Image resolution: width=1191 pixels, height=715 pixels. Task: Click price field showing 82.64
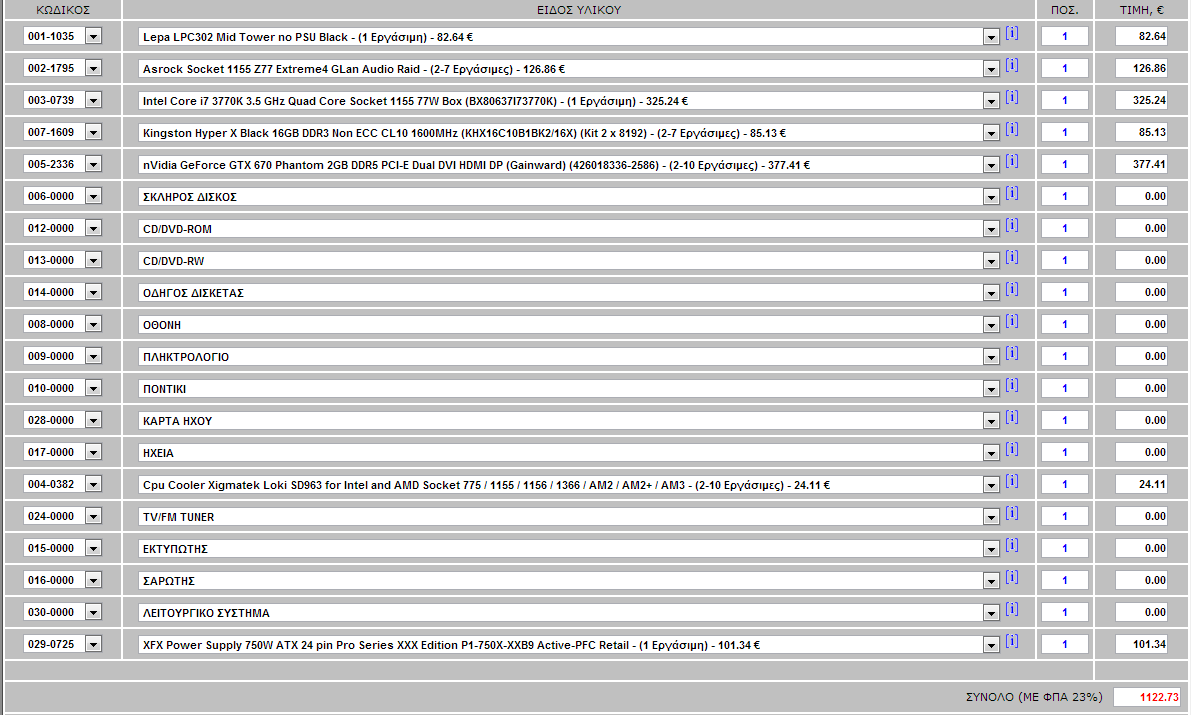pos(1141,36)
